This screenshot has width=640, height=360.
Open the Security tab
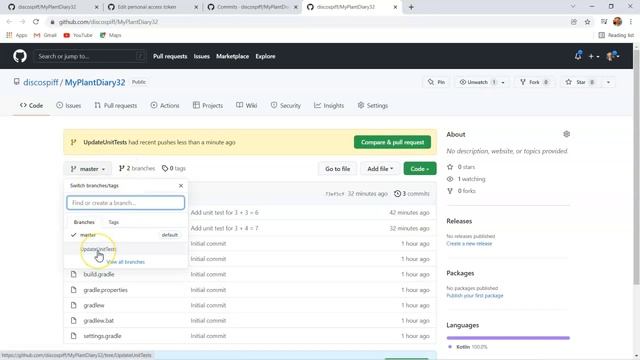tap(286, 105)
